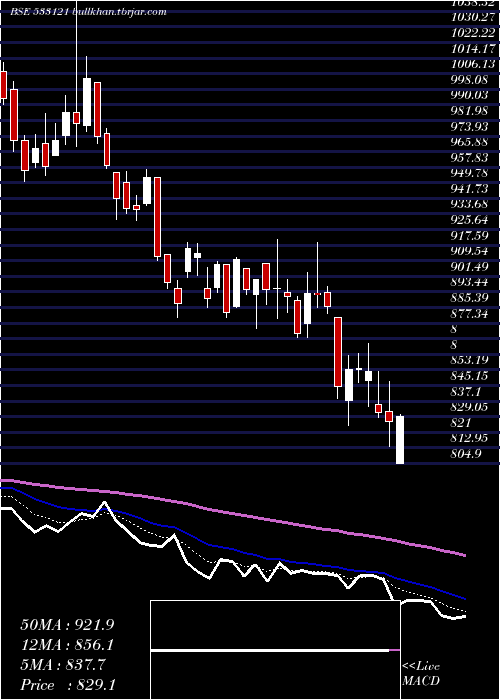Screen dimensions: 500x700
Task: Select the 925.64 price level
Action: pos(471,221)
